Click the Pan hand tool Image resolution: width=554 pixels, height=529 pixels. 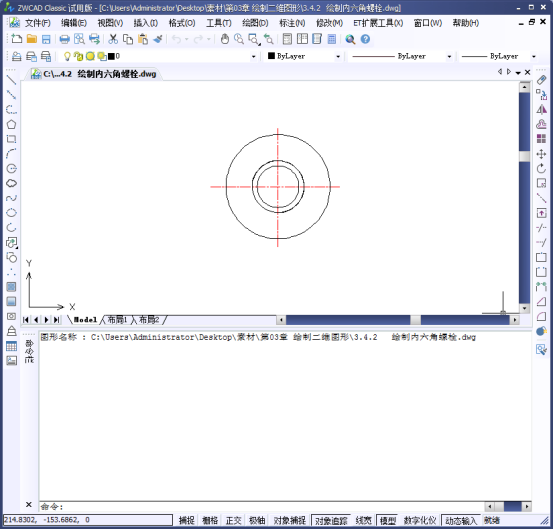(x=224, y=39)
